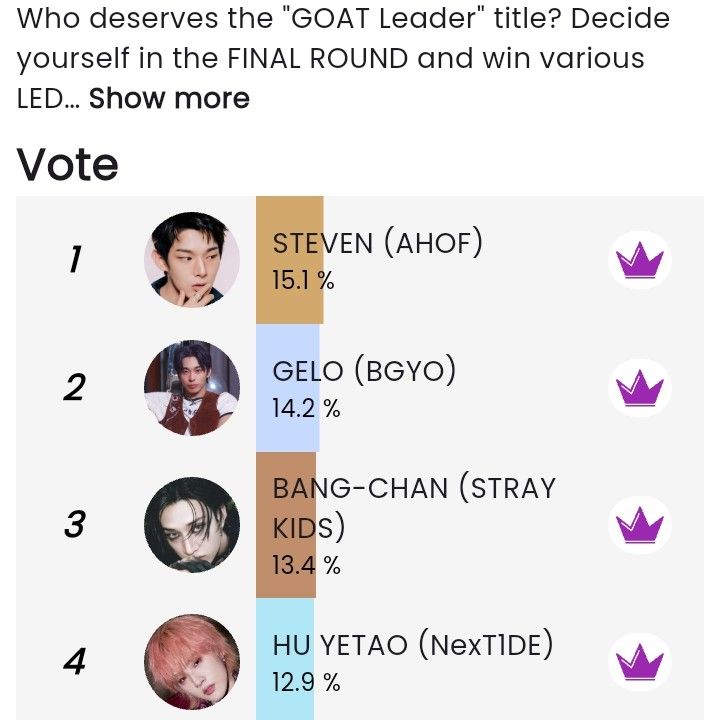The image size is (720, 720).
Task: View BANG-CHAN's avatar image
Action: [x=192, y=524]
